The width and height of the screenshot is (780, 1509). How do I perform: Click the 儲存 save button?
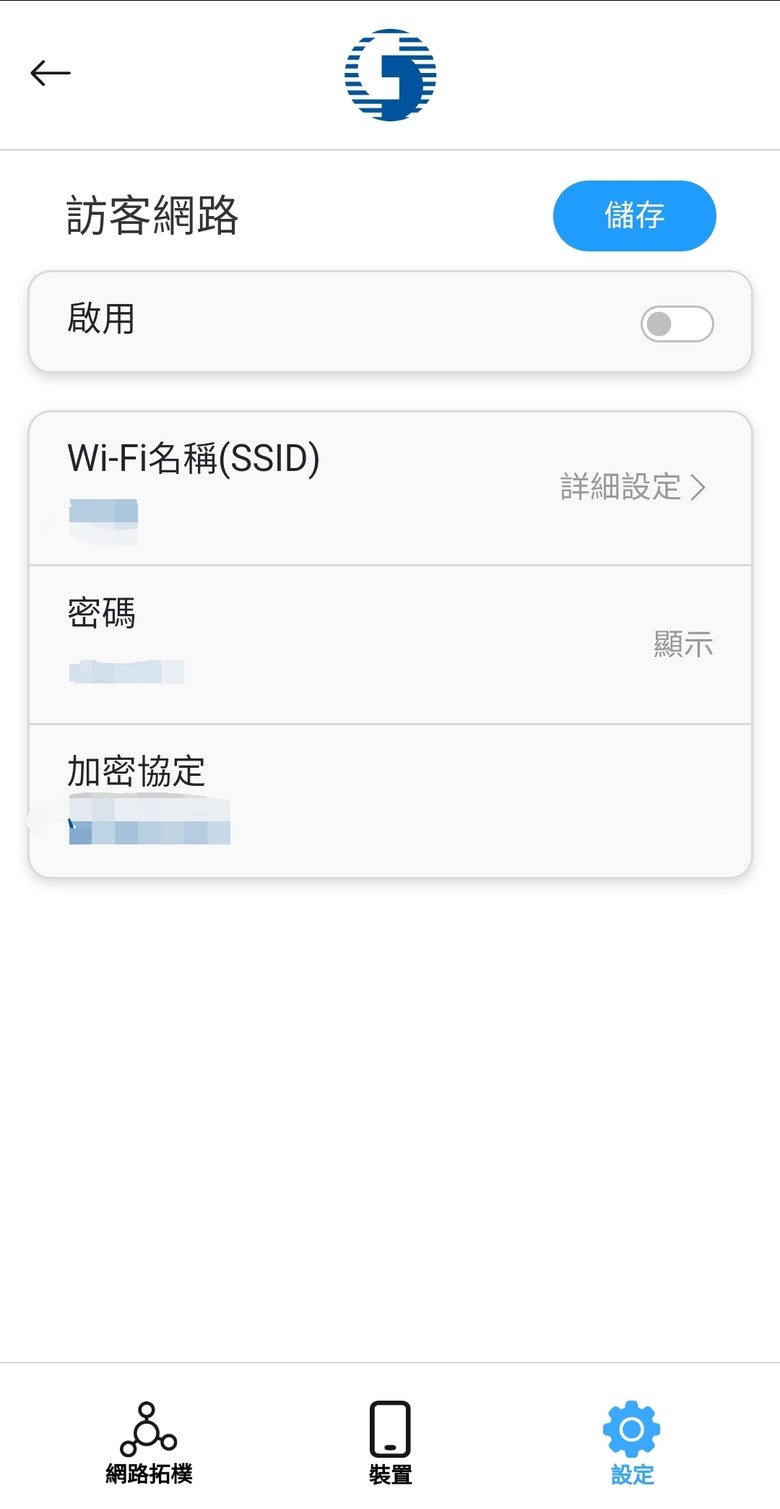click(x=634, y=215)
